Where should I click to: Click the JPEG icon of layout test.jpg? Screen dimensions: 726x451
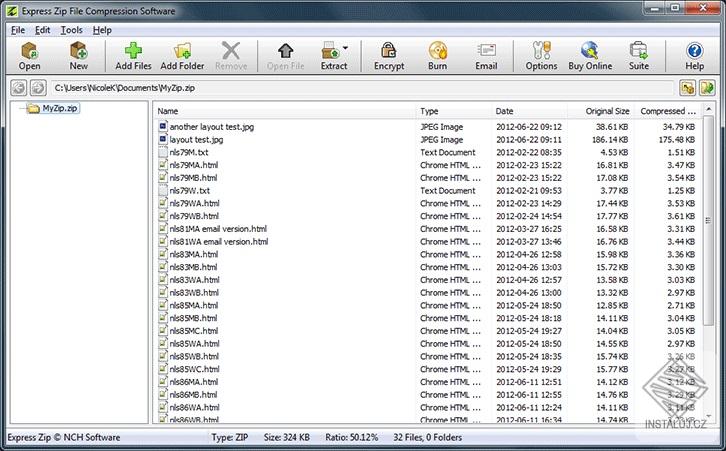pos(163,139)
